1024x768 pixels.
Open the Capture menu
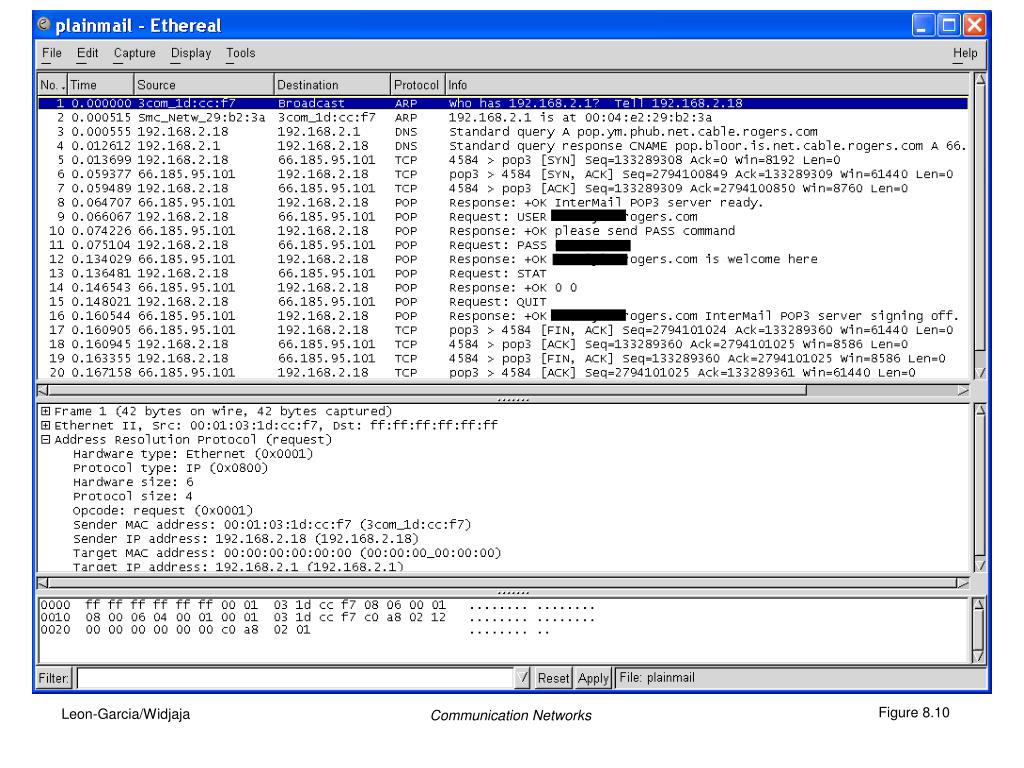click(135, 54)
